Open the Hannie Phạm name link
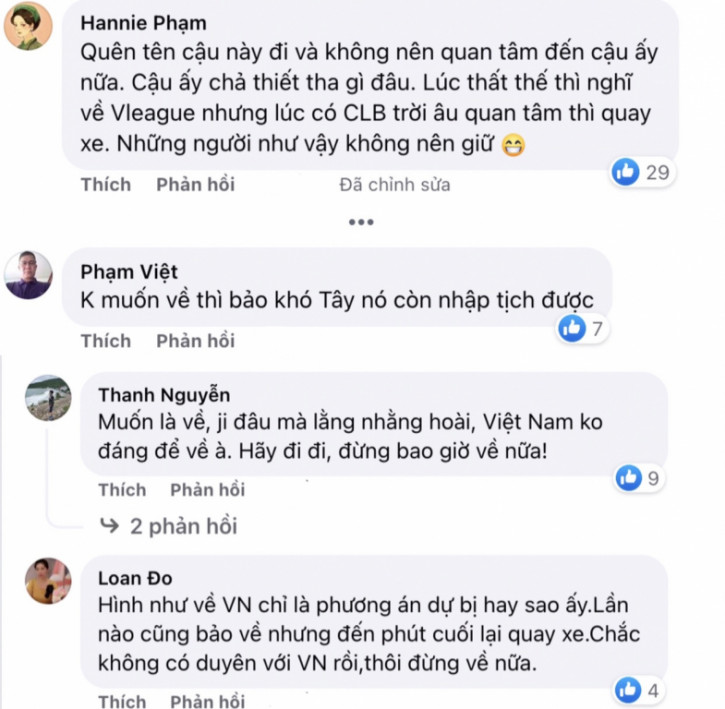This screenshot has width=725, height=709. (x=143, y=23)
